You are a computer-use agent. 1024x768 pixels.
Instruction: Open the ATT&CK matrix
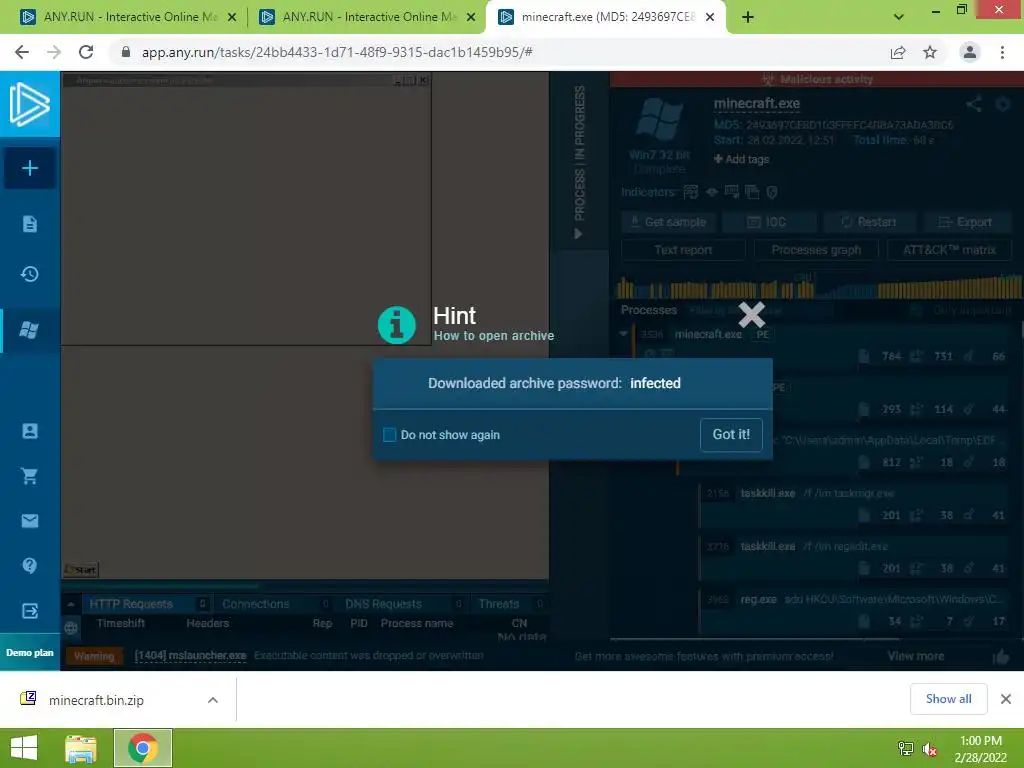pos(949,250)
